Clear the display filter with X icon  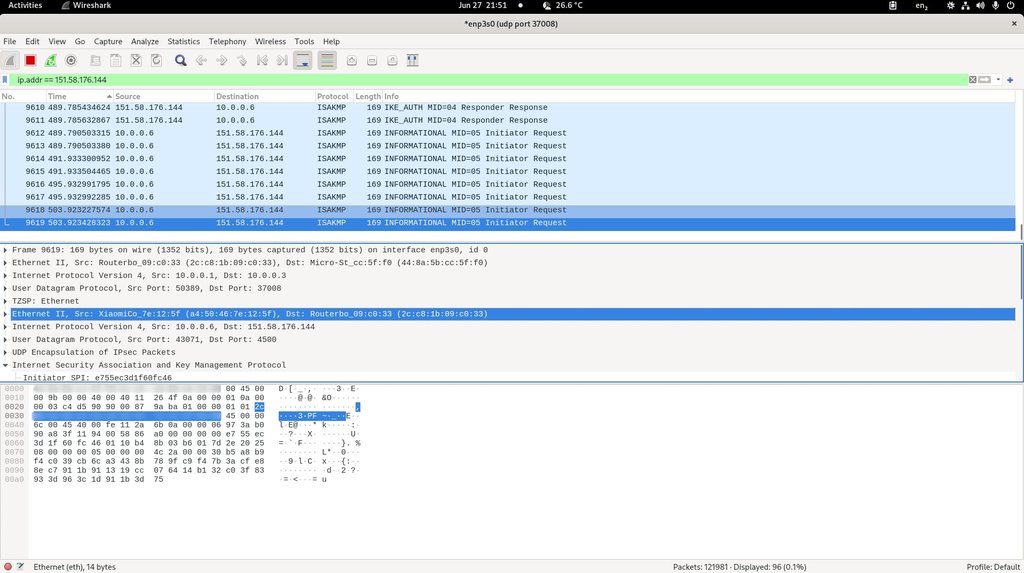pyautogui.click(x=972, y=79)
